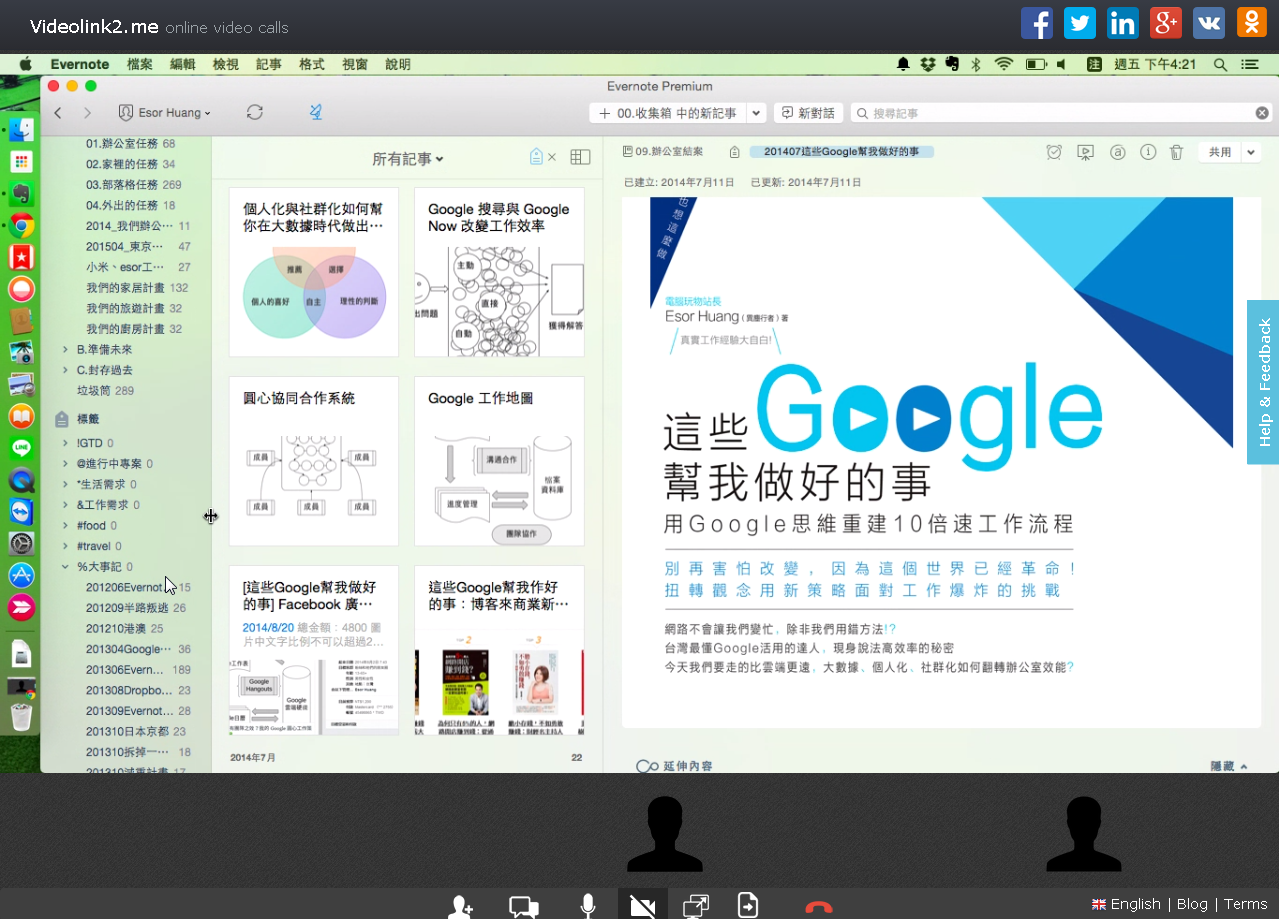Open the 檢視 menu
The width and height of the screenshot is (1279, 919).
click(x=226, y=64)
